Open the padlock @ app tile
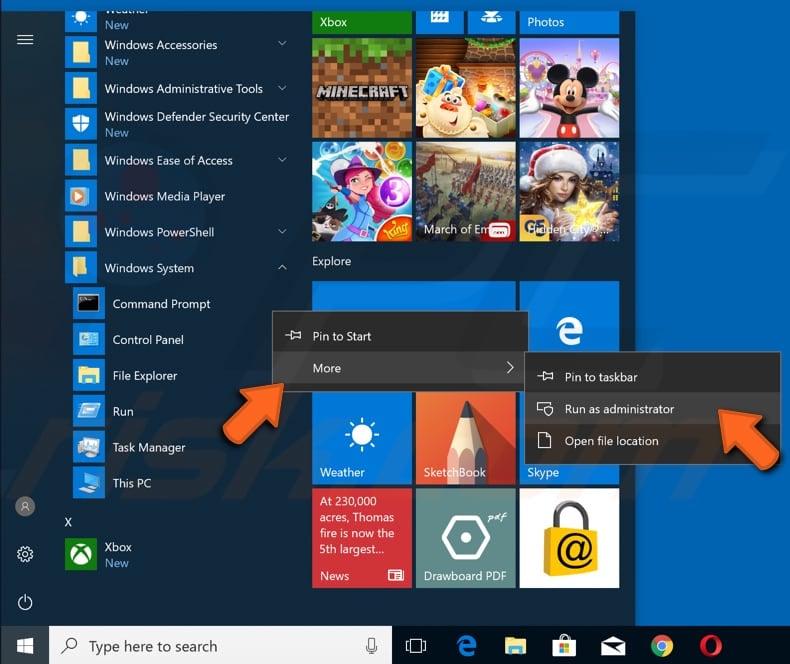This screenshot has width=790, height=664. tap(569, 538)
